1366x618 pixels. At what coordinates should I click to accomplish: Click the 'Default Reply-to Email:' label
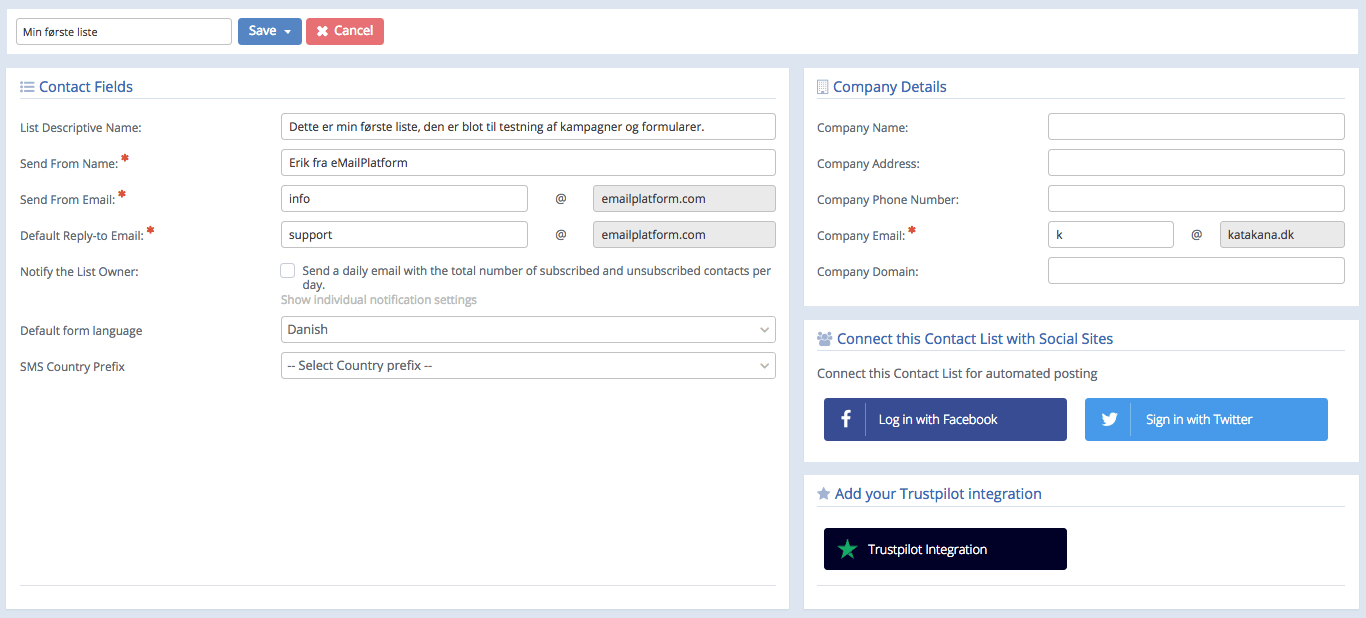82,236
